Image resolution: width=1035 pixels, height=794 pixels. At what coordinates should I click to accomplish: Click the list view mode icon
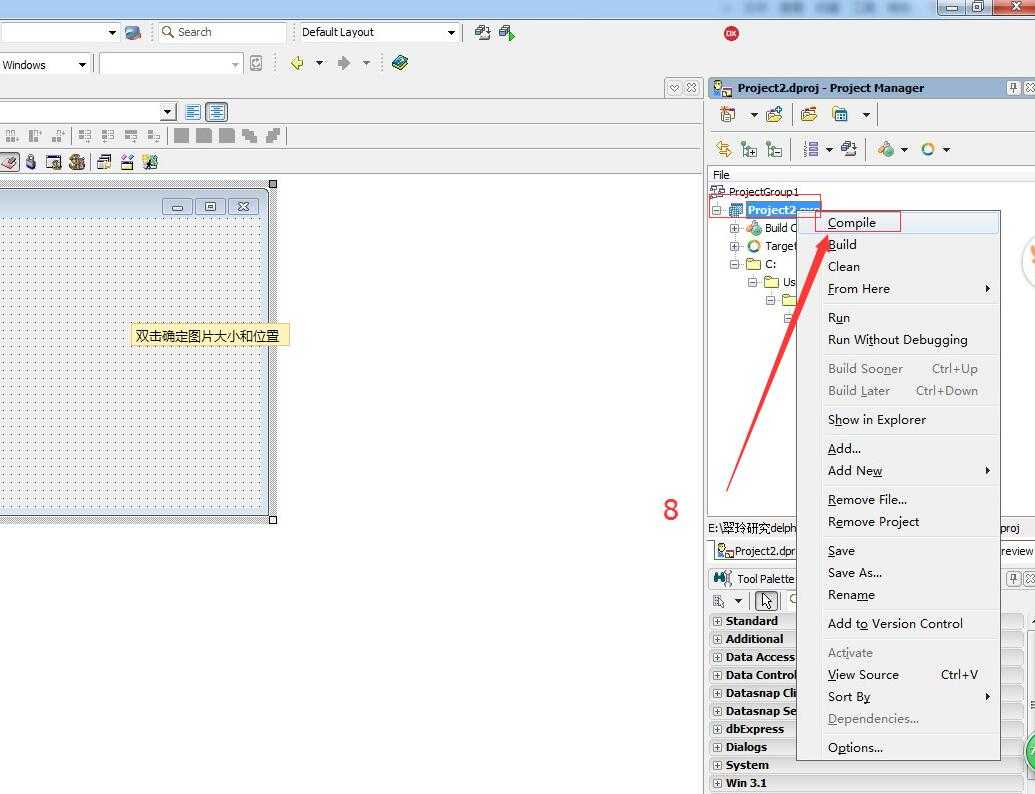pyautogui.click(x=811, y=149)
